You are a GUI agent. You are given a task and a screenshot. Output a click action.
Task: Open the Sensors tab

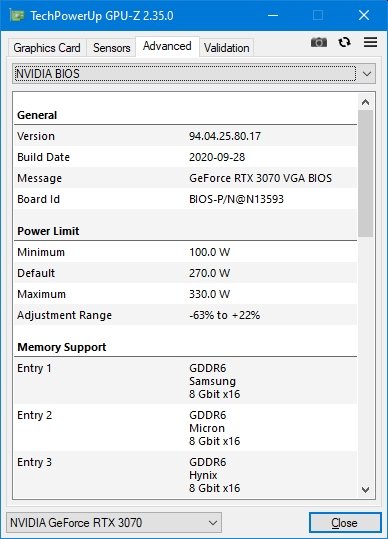[111, 48]
